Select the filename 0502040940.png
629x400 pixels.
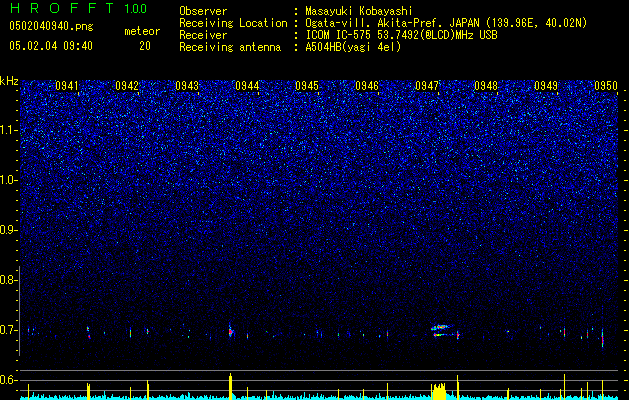[51, 27]
